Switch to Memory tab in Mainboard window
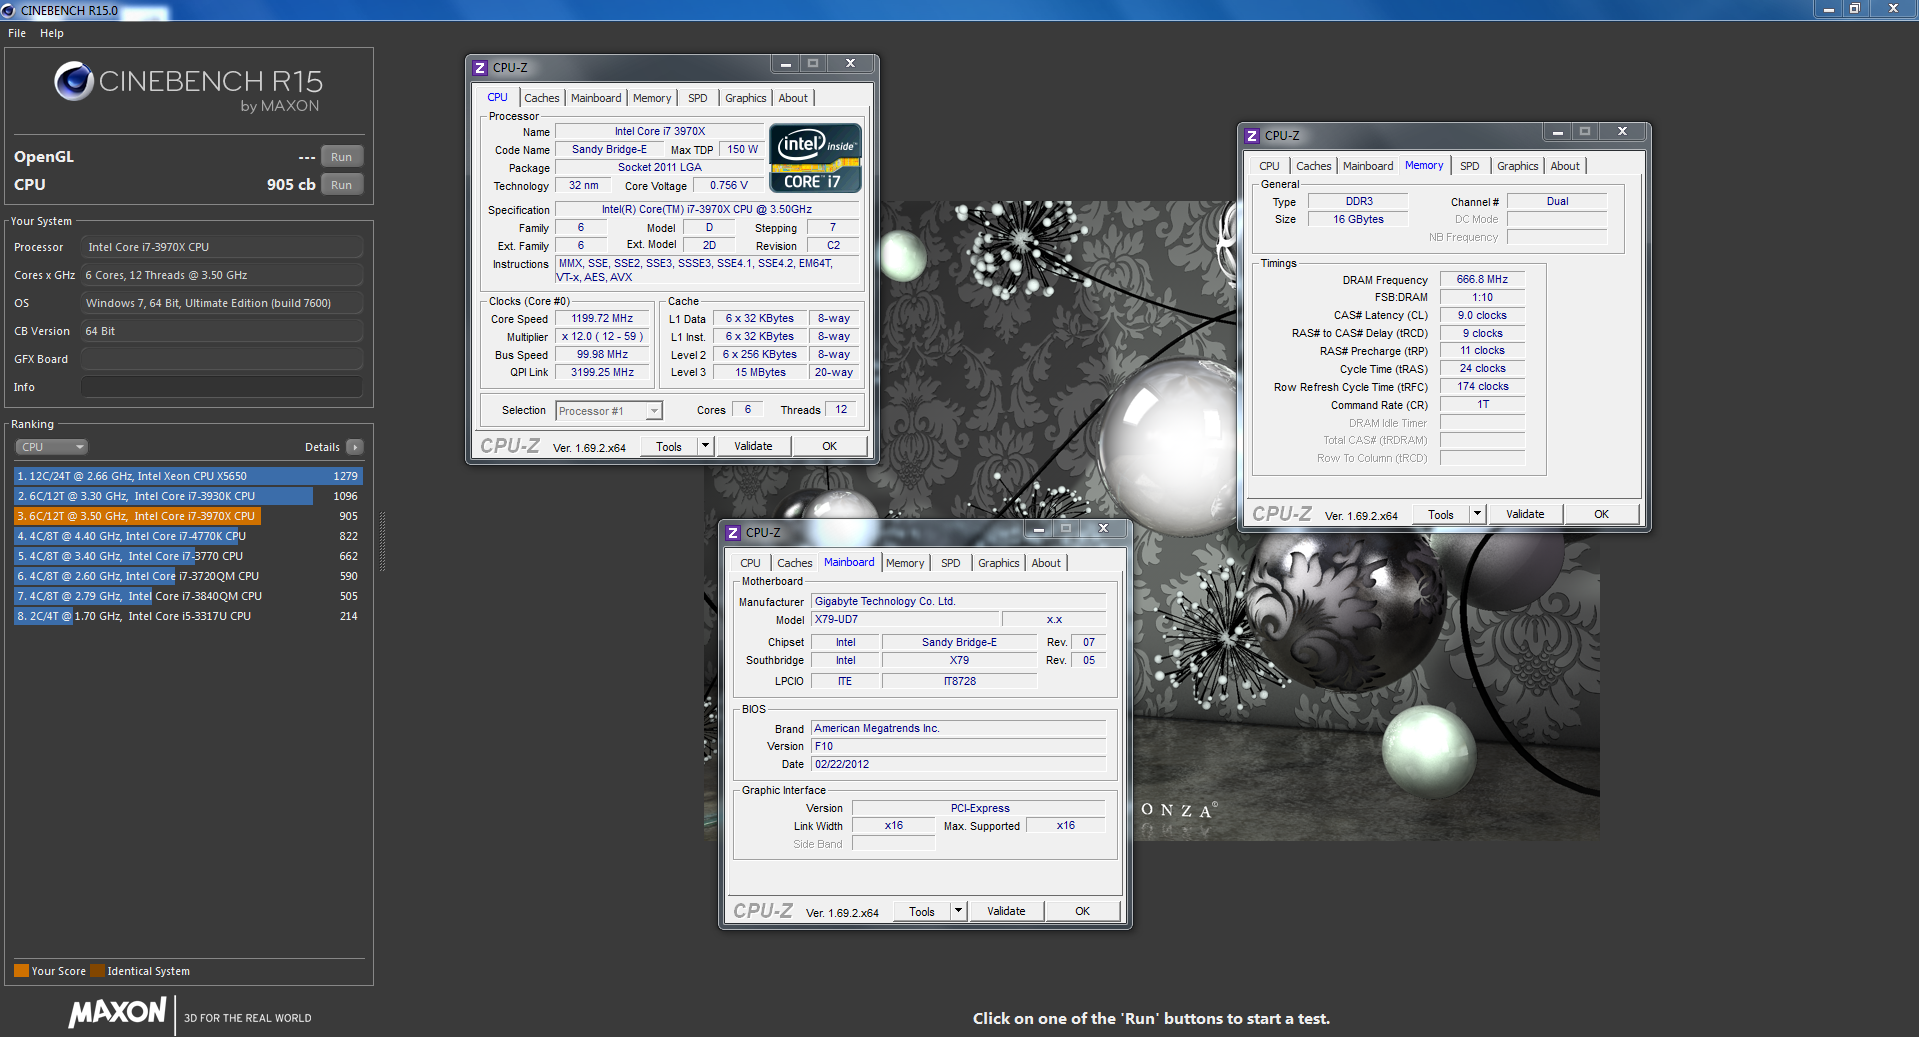The height and width of the screenshot is (1037, 1919). 905,563
